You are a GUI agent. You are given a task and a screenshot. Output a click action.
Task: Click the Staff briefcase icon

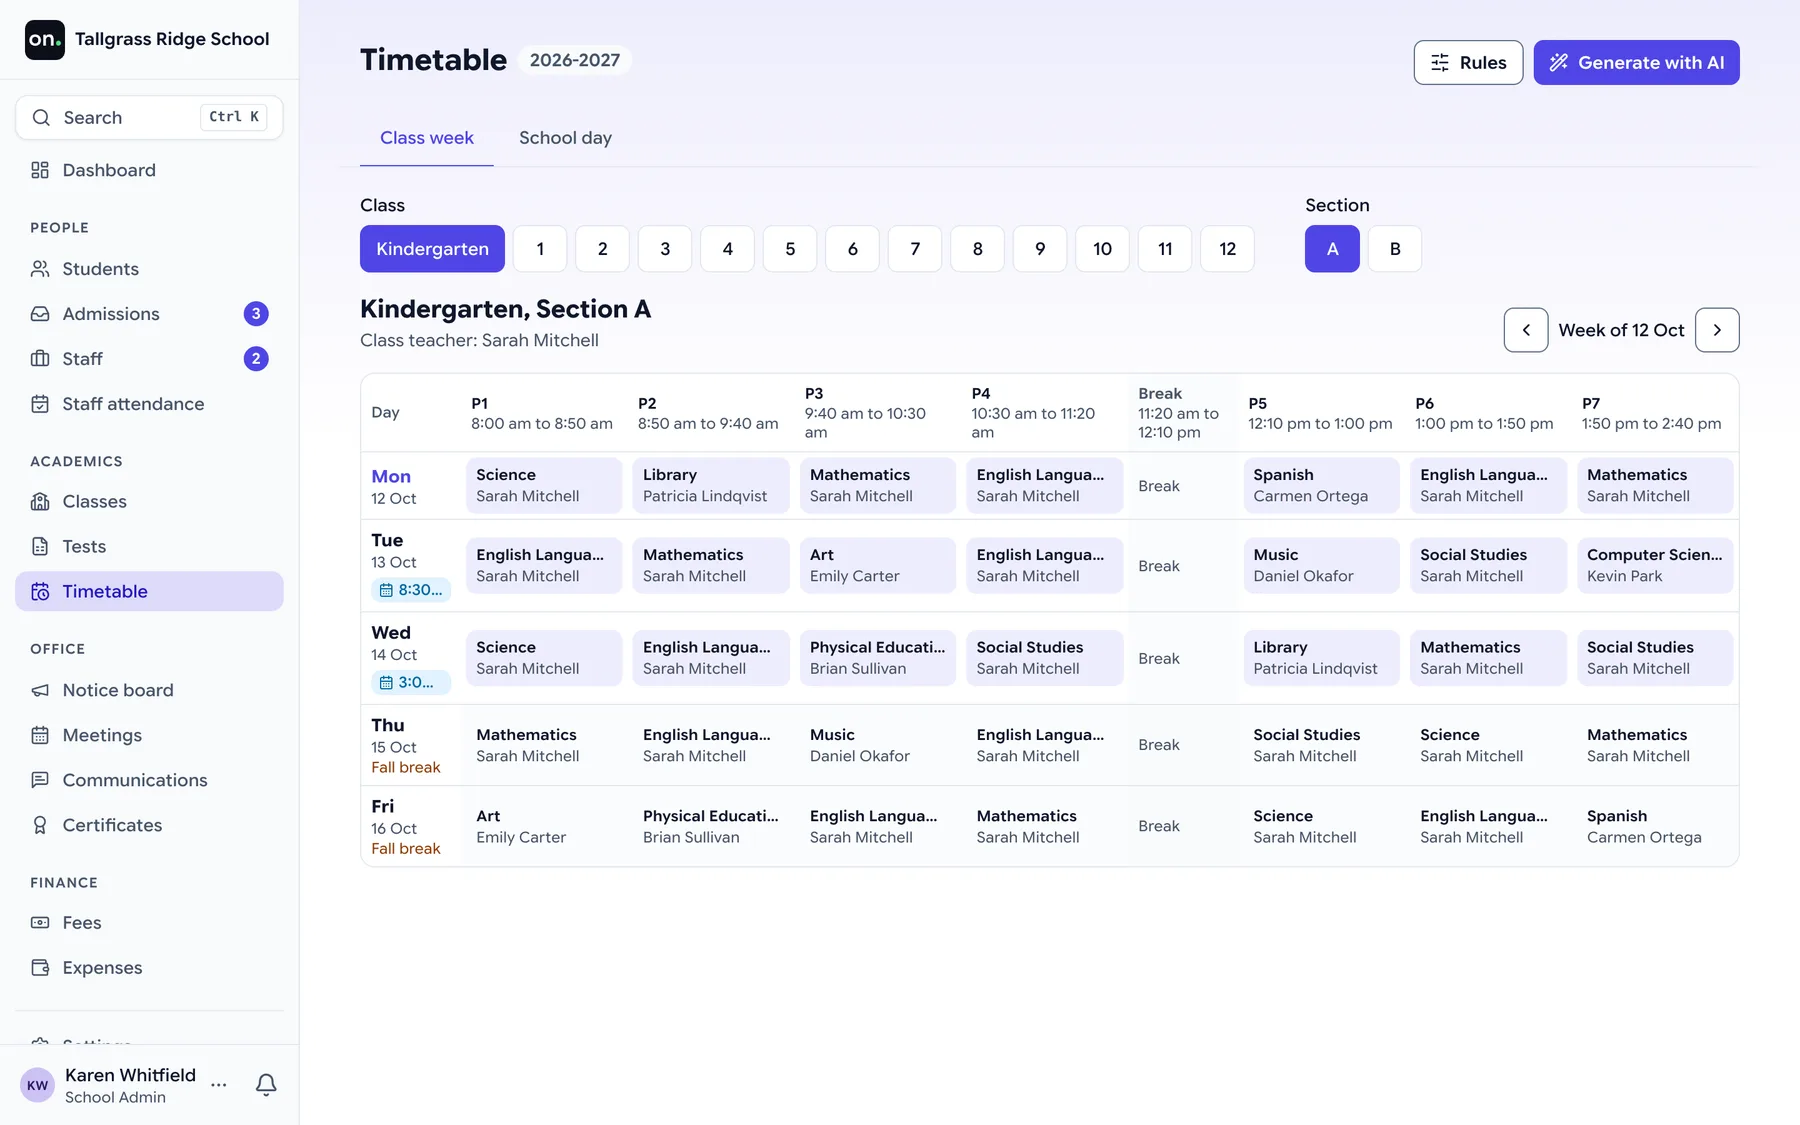pos(40,359)
